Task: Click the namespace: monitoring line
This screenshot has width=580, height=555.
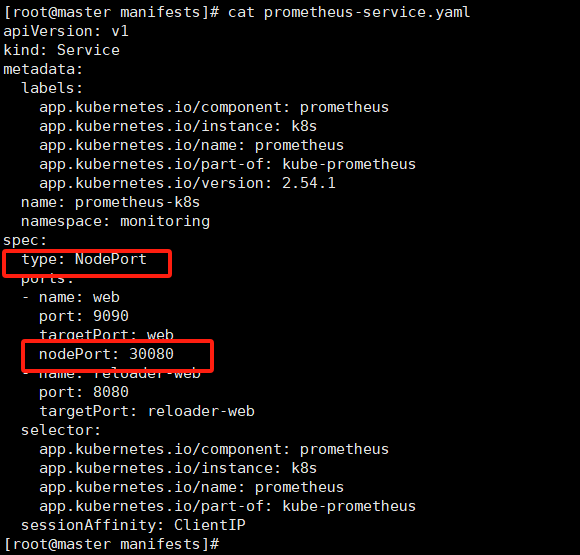Action: (115, 221)
